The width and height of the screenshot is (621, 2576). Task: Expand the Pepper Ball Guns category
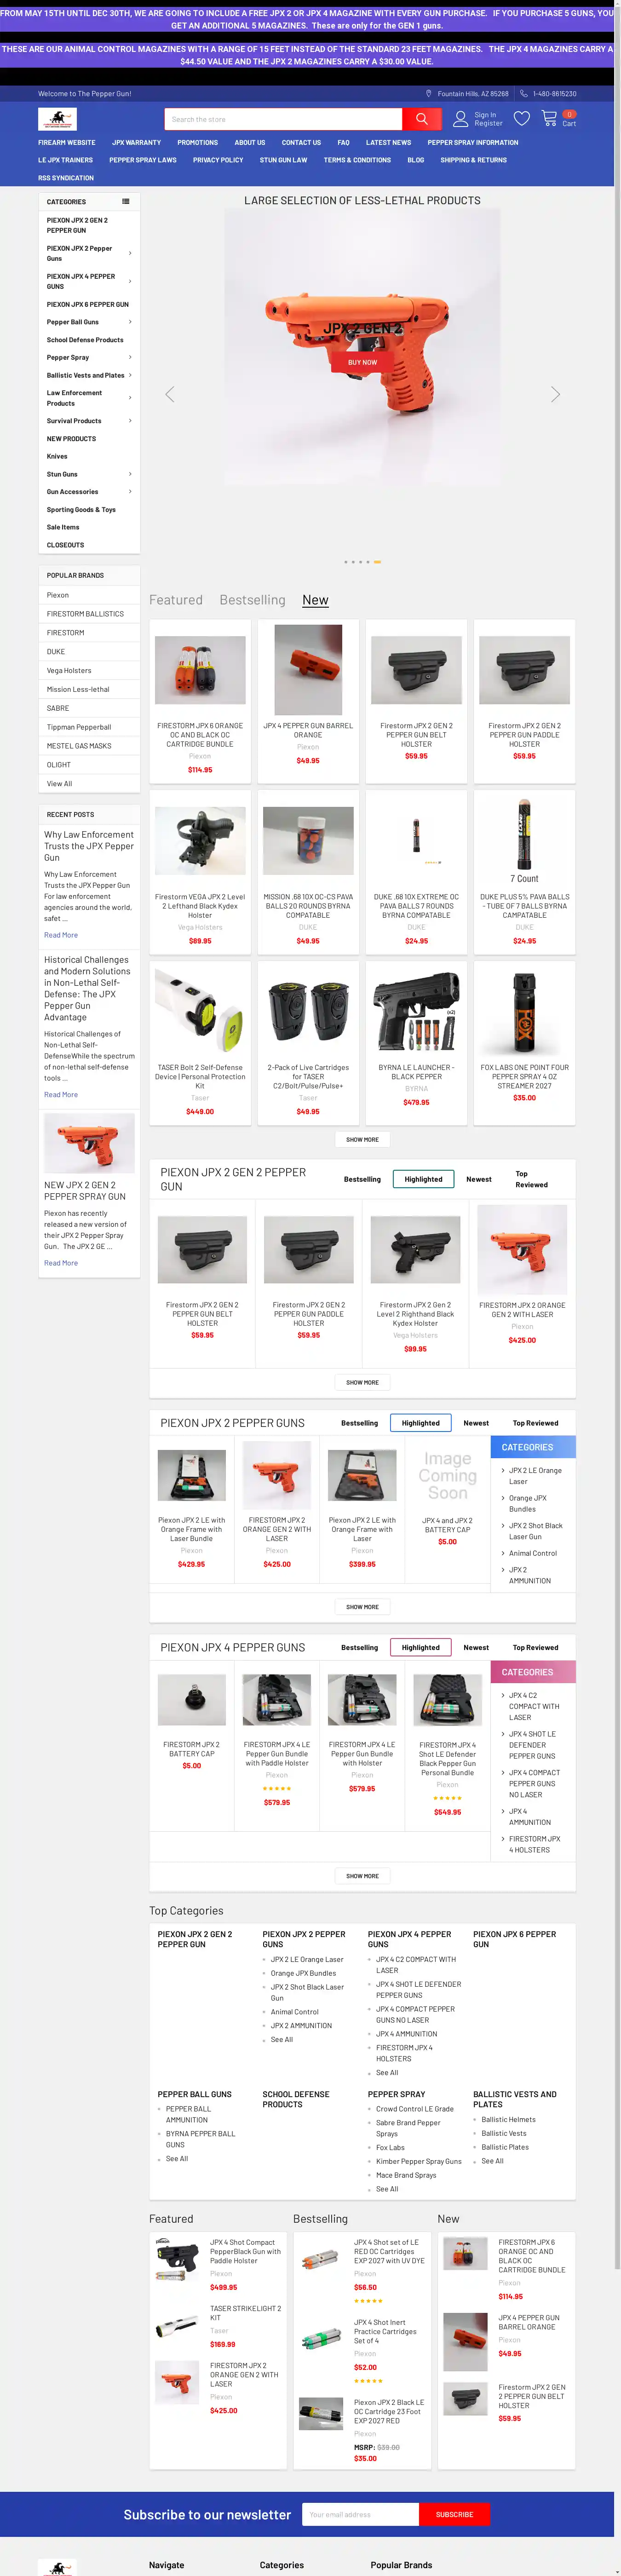click(x=130, y=322)
